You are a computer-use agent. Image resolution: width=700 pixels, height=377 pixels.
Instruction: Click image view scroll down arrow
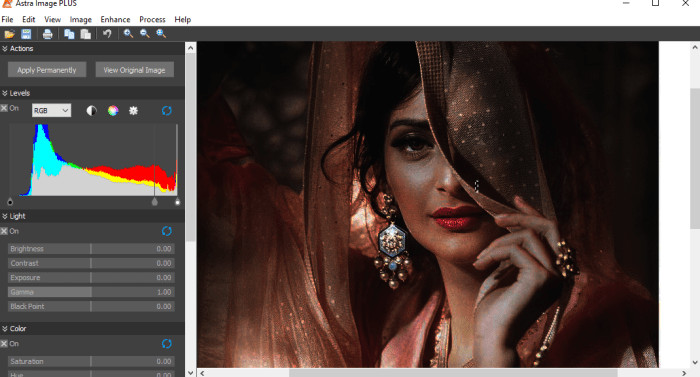tap(695, 362)
